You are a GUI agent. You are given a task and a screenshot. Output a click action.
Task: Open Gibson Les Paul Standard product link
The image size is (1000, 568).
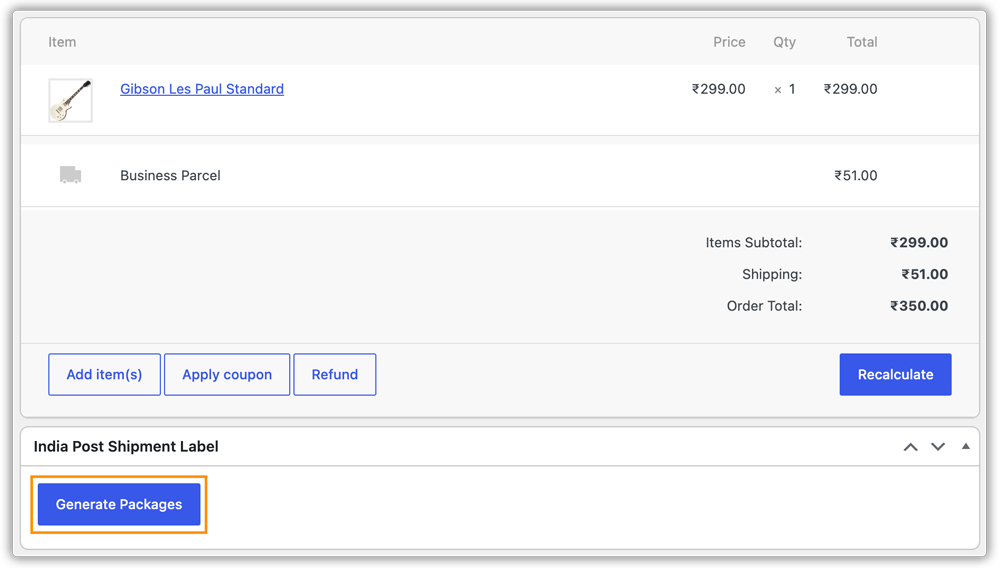tap(202, 89)
